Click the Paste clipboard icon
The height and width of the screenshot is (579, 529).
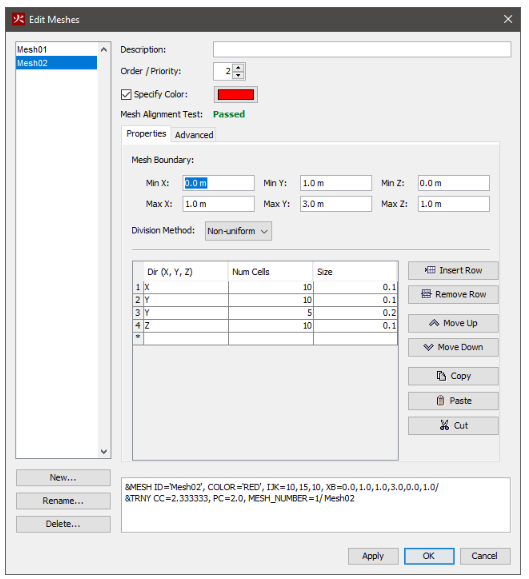tap(440, 401)
